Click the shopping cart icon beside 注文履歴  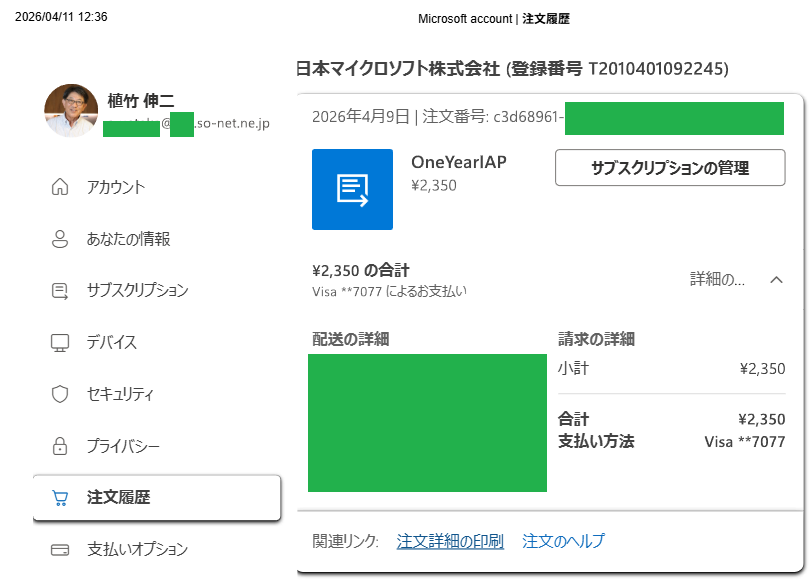point(60,498)
